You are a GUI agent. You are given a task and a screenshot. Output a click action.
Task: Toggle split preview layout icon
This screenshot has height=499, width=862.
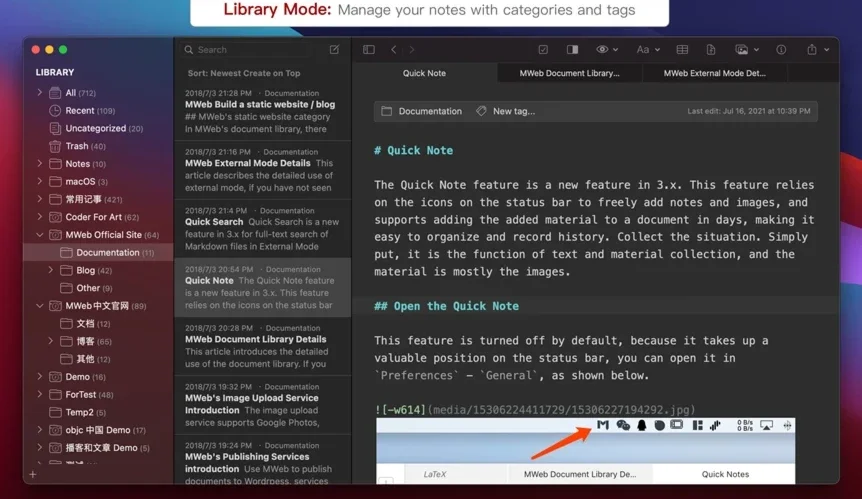coord(572,49)
